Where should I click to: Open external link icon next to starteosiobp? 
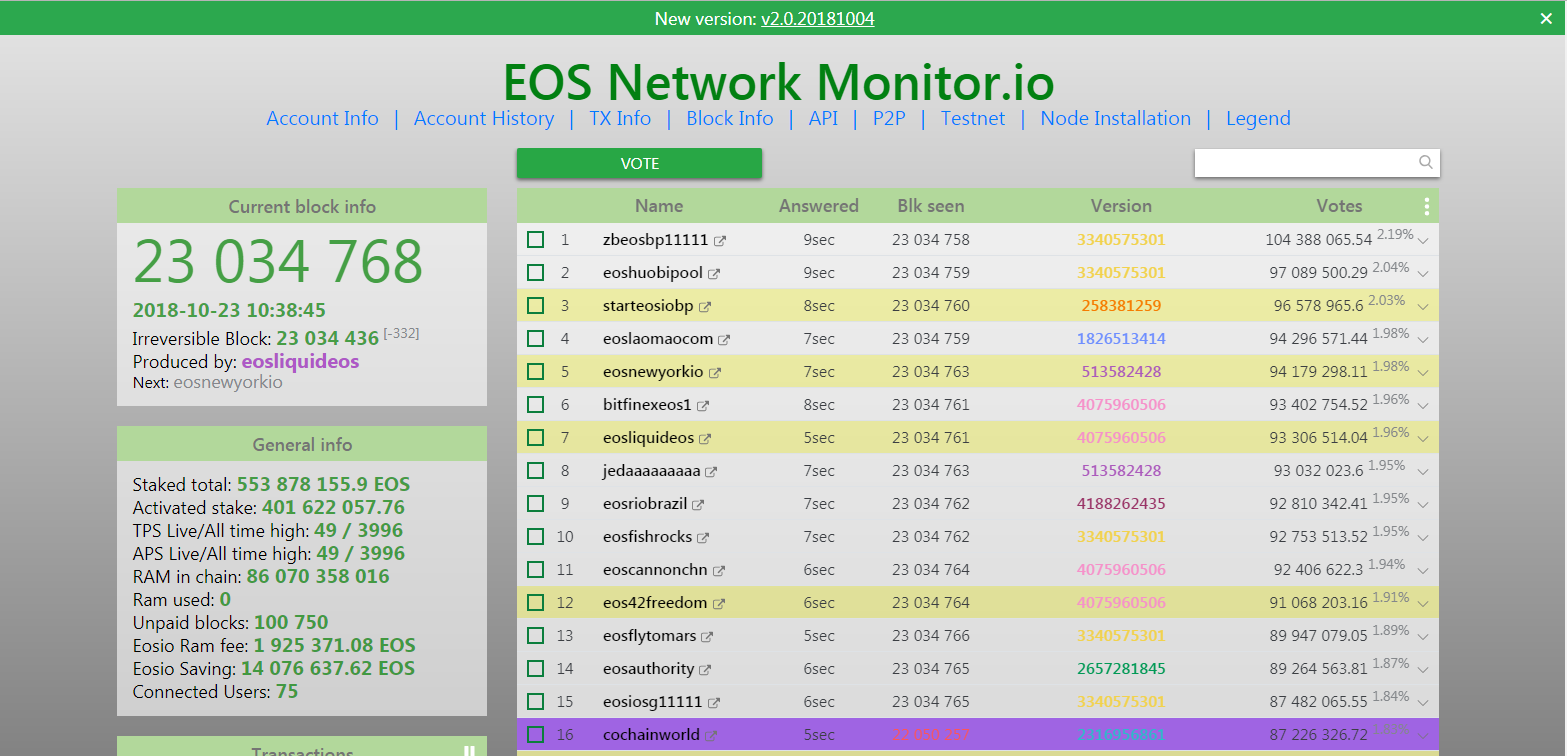[705, 307]
